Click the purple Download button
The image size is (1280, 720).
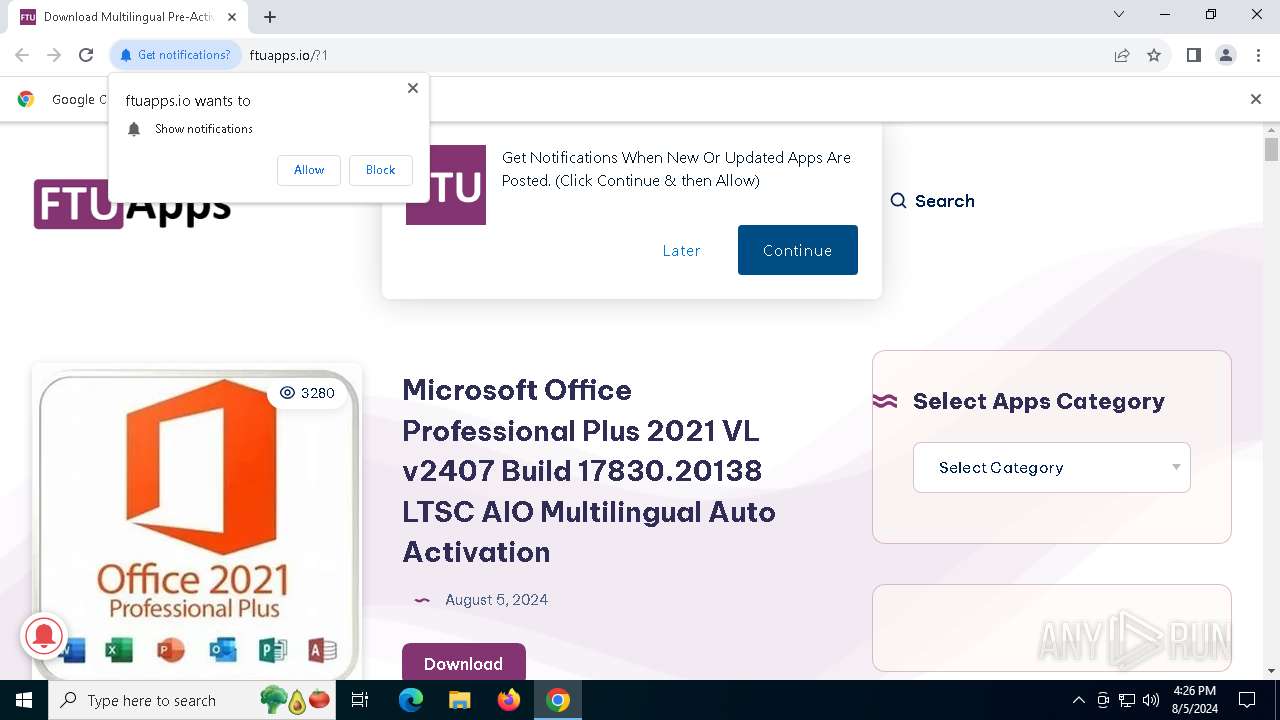click(x=463, y=664)
